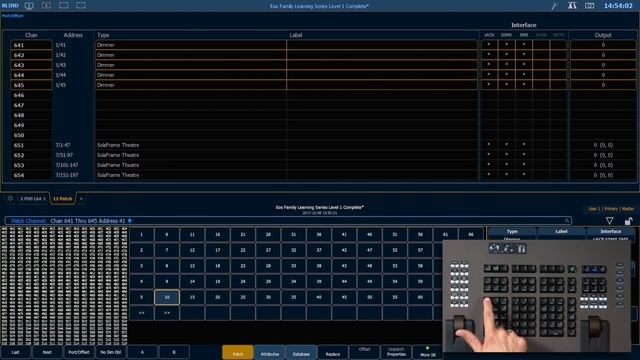Click the lock icon beside the command line
This screenshot has width=640, height=360.
point(628,221)
